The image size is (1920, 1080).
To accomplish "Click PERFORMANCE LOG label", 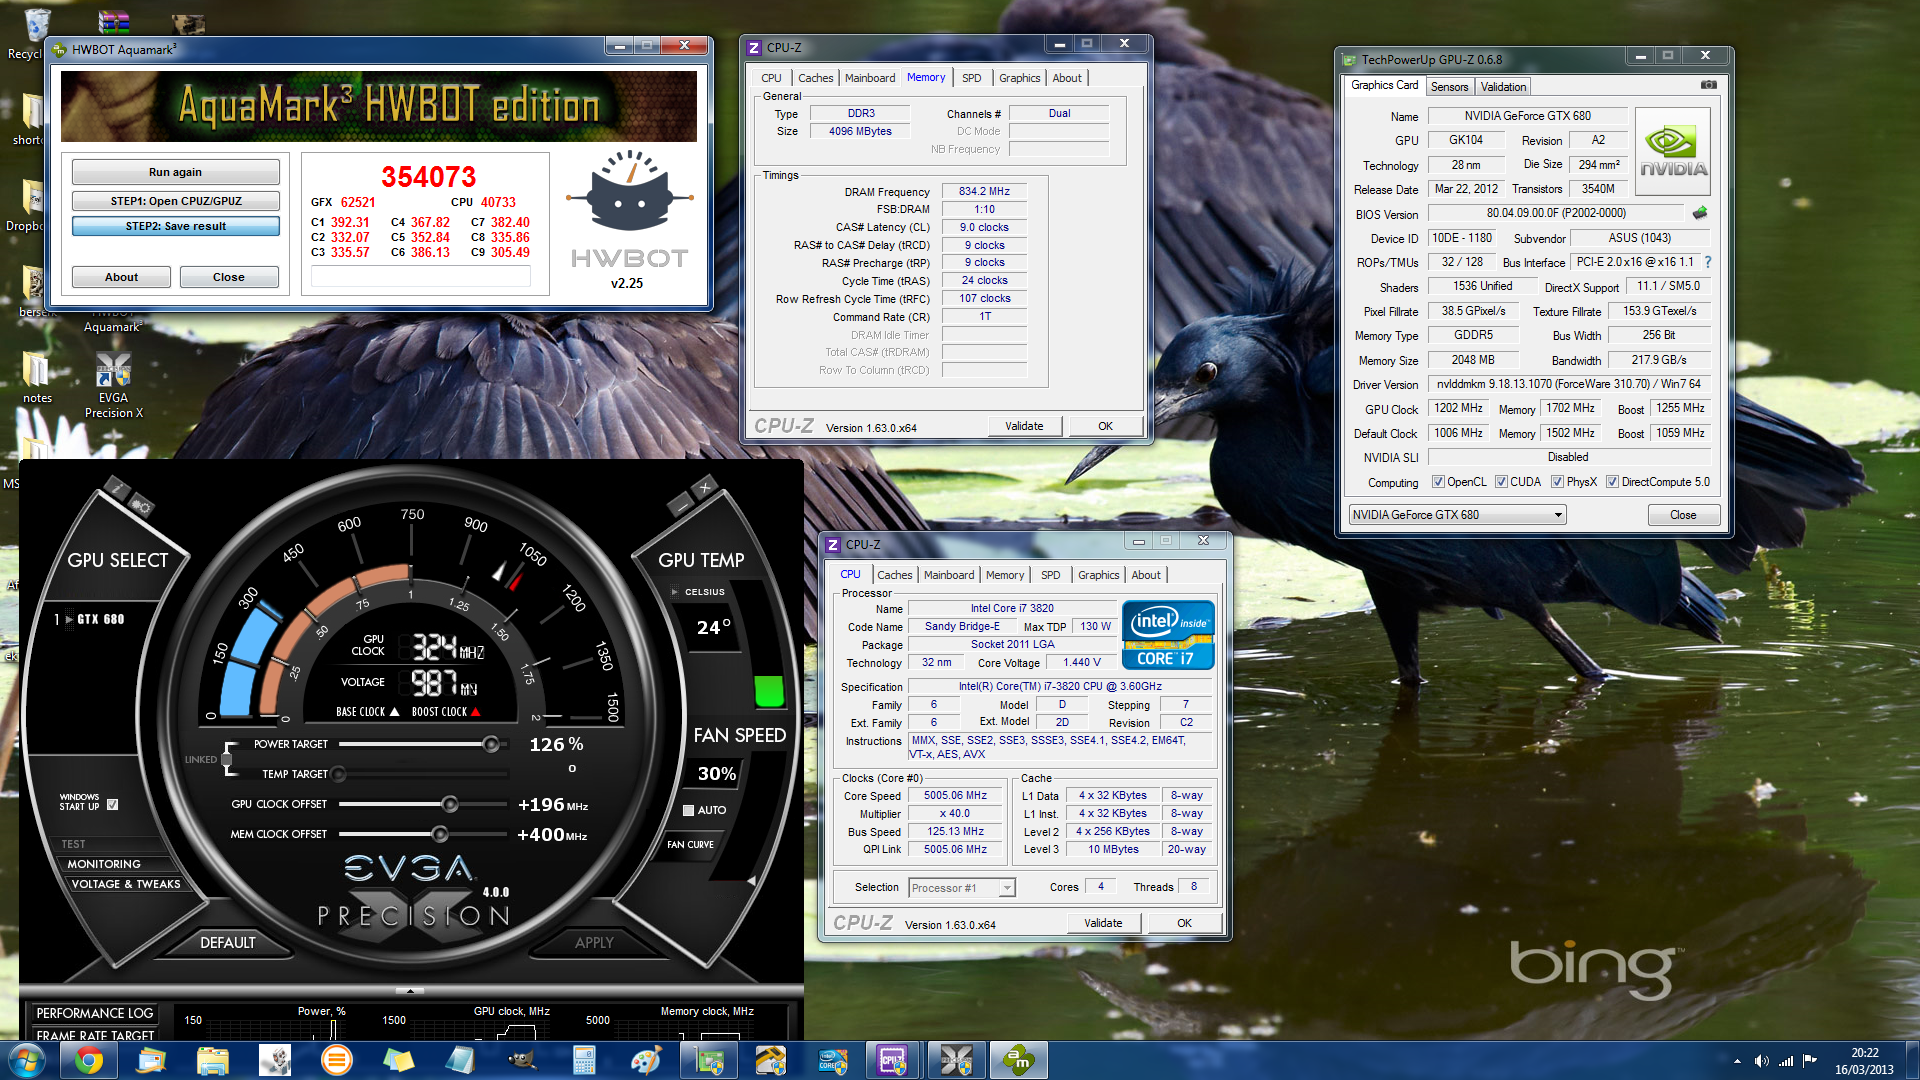I will [x=95, y=1013].
